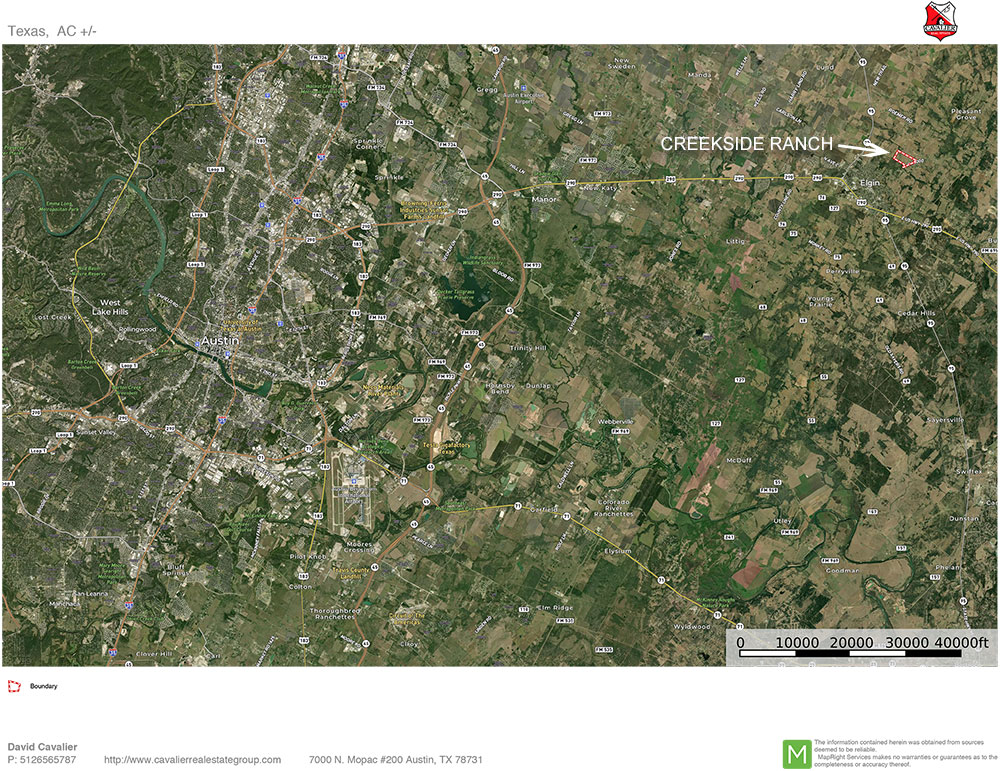Click the Cavalier real estate logo
The height and width of the screenshot is (771, 1000).
(938, 20)
